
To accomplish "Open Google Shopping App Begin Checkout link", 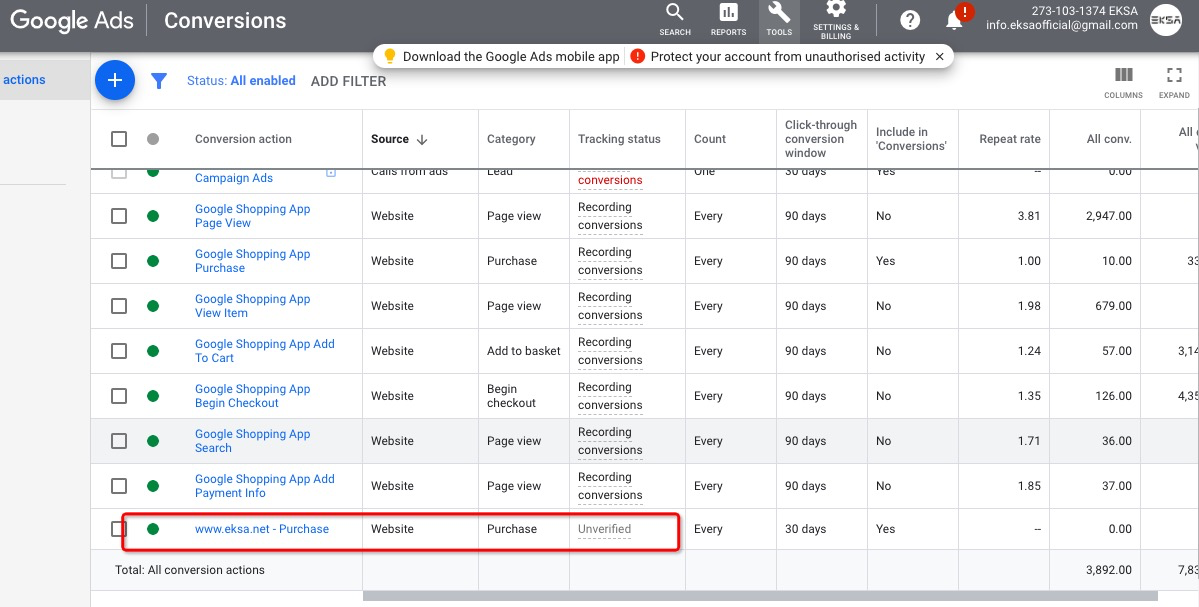I will pos(252,396).
